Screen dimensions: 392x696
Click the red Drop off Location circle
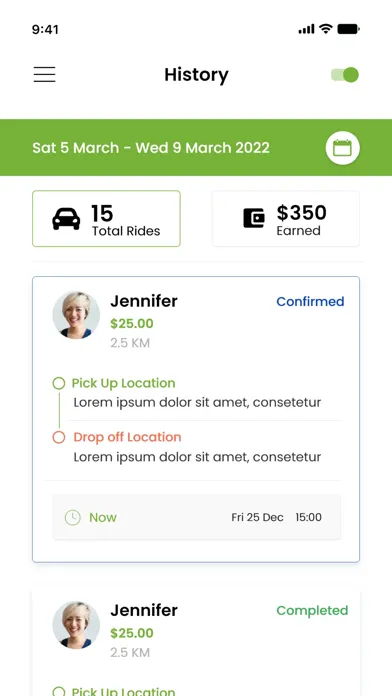tap(59, 437)
